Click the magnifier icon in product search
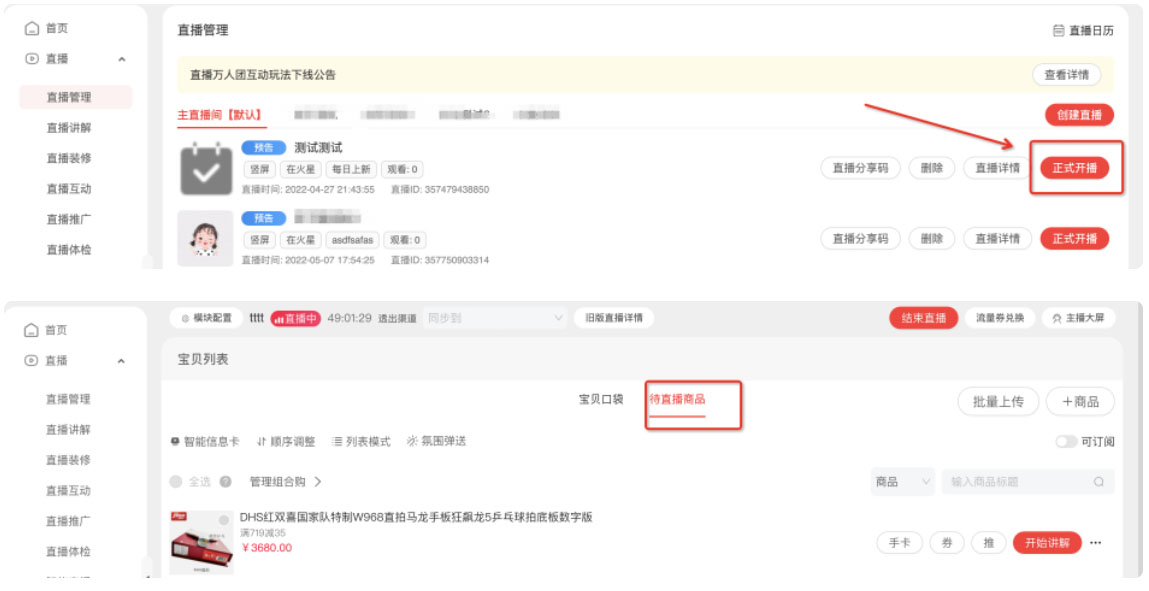This screenshot has height=591, width=1149. tap(1099, 481)
